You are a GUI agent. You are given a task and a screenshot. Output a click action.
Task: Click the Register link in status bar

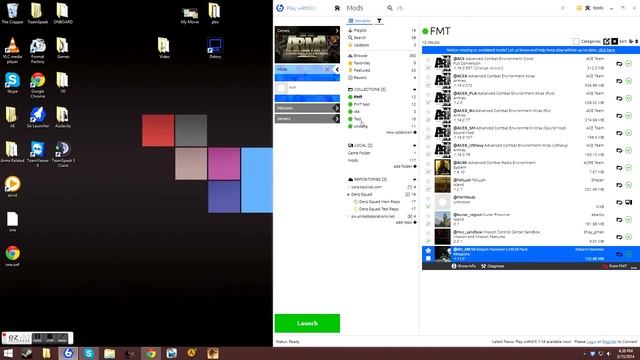609,342
